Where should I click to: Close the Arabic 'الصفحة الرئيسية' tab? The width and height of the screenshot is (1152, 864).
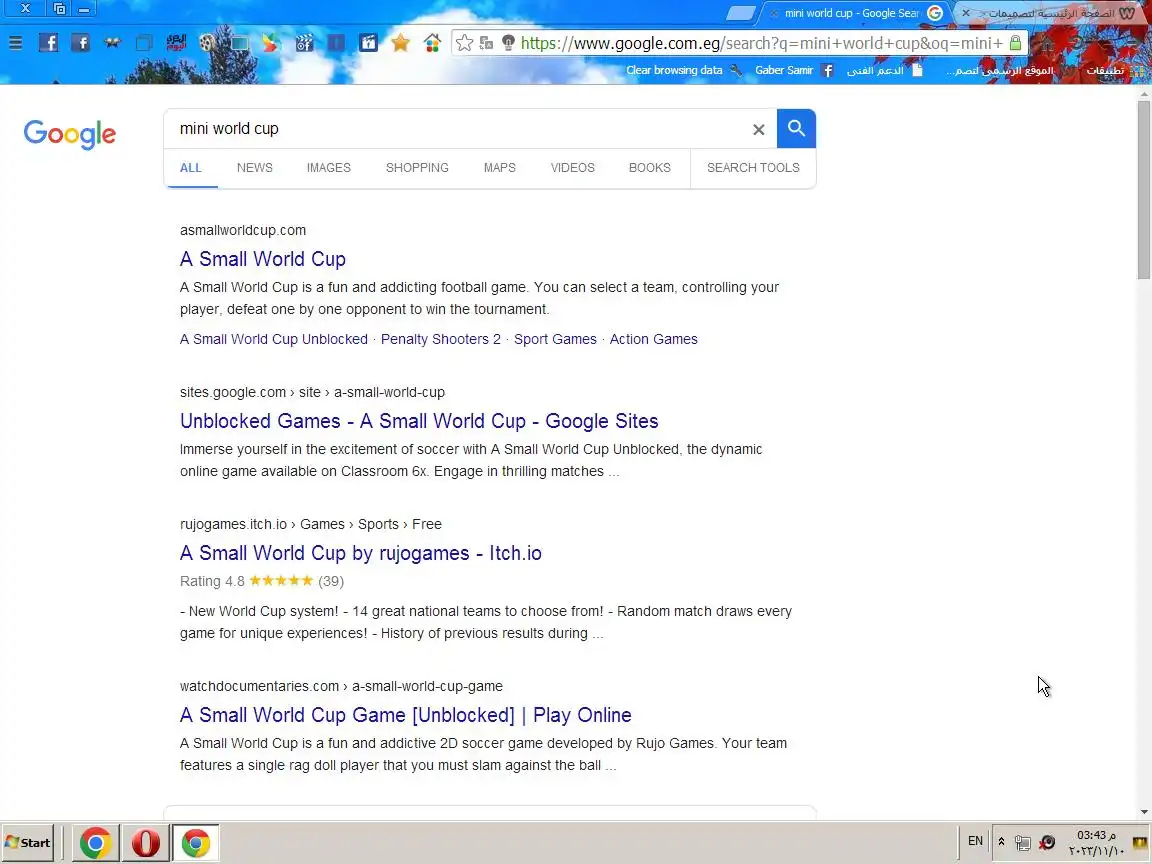tap(965, 13)
